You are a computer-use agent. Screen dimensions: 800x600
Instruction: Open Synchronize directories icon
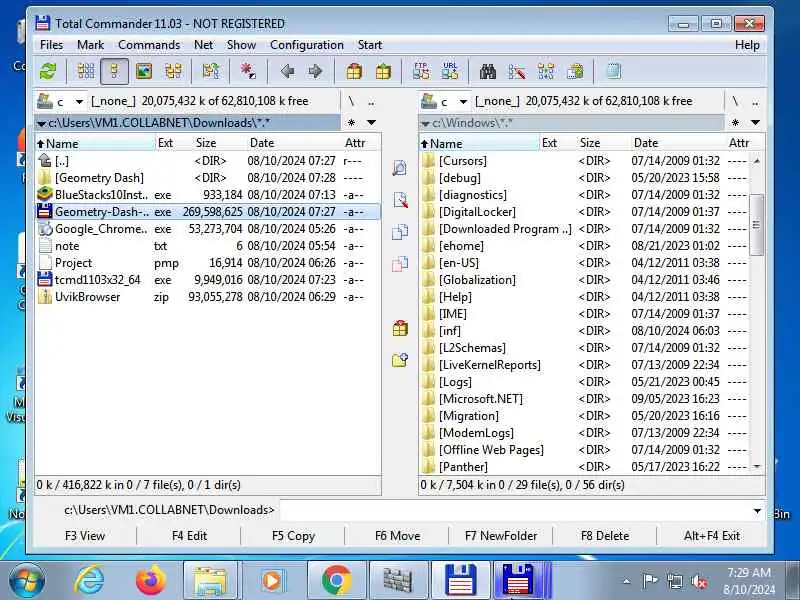pos(546,71)
